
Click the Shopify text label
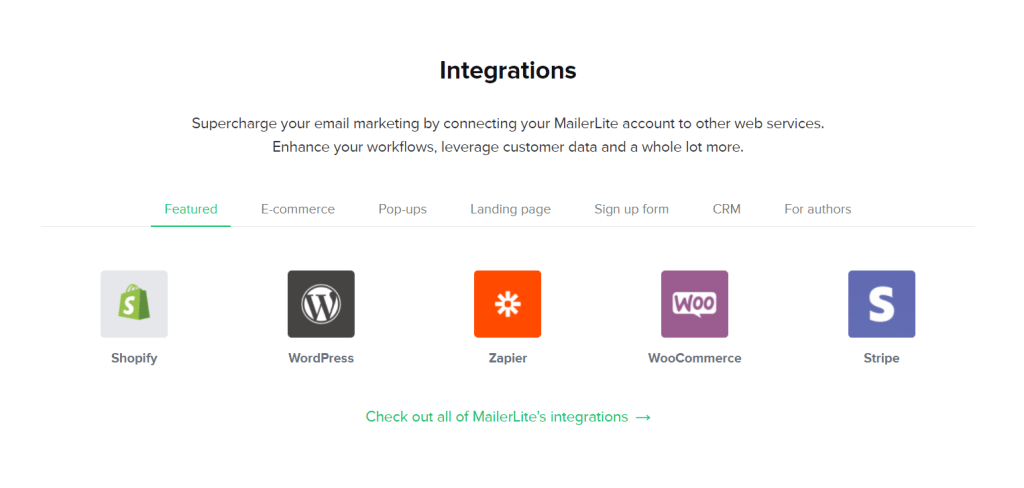(134, 359)
